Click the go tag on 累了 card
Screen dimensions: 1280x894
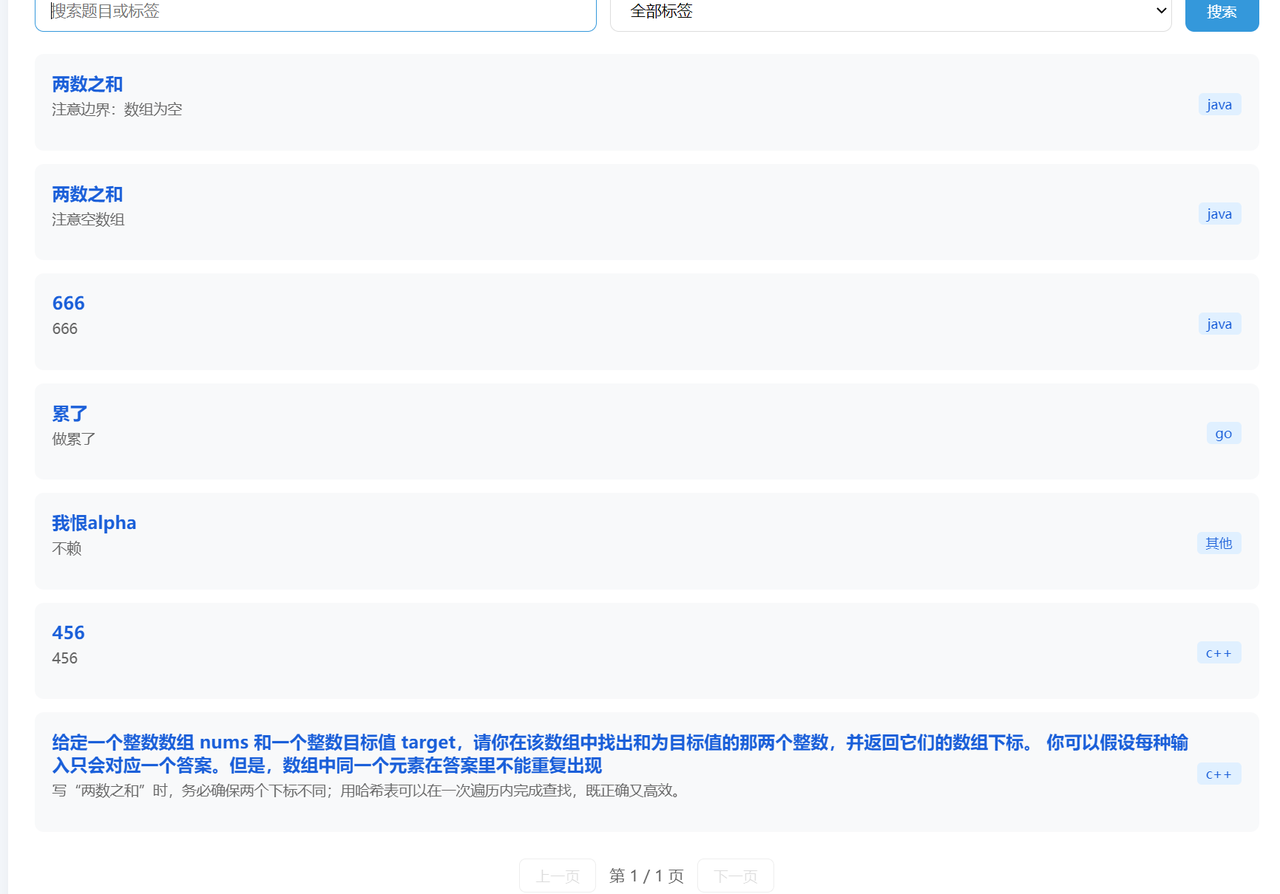coord(1224,433)
